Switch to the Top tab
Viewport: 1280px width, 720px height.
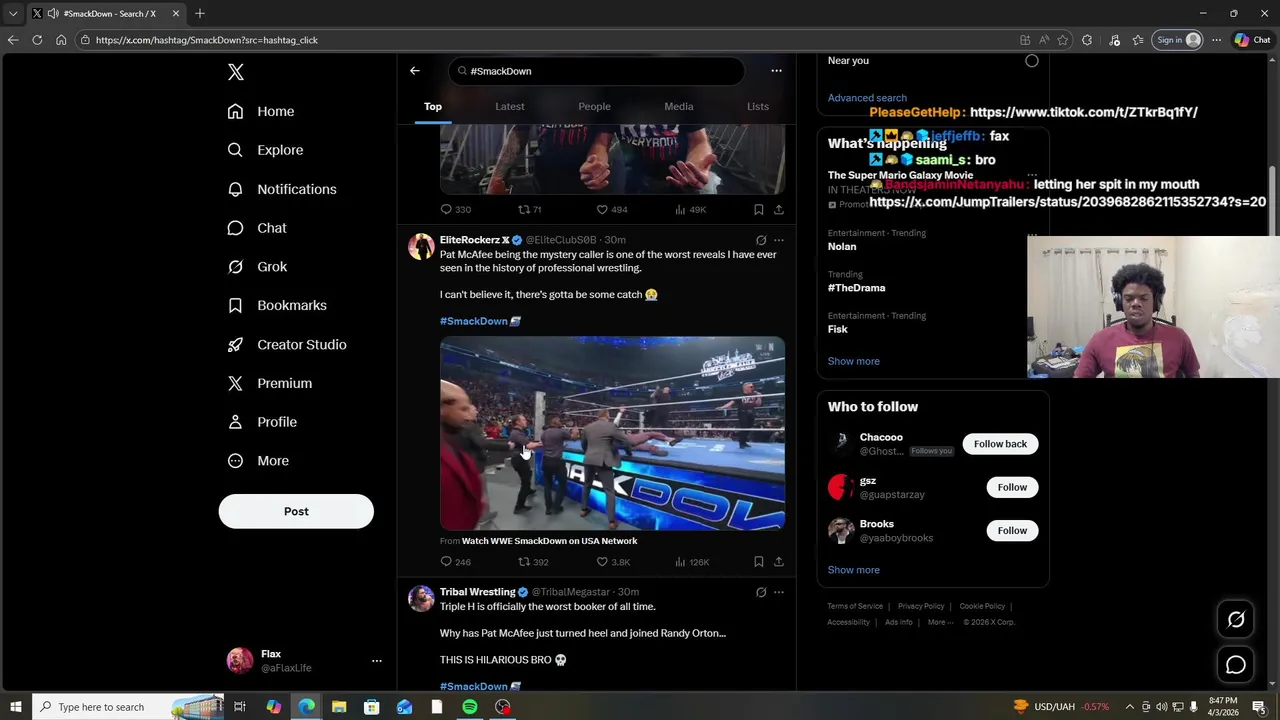(x=433, y=106)
